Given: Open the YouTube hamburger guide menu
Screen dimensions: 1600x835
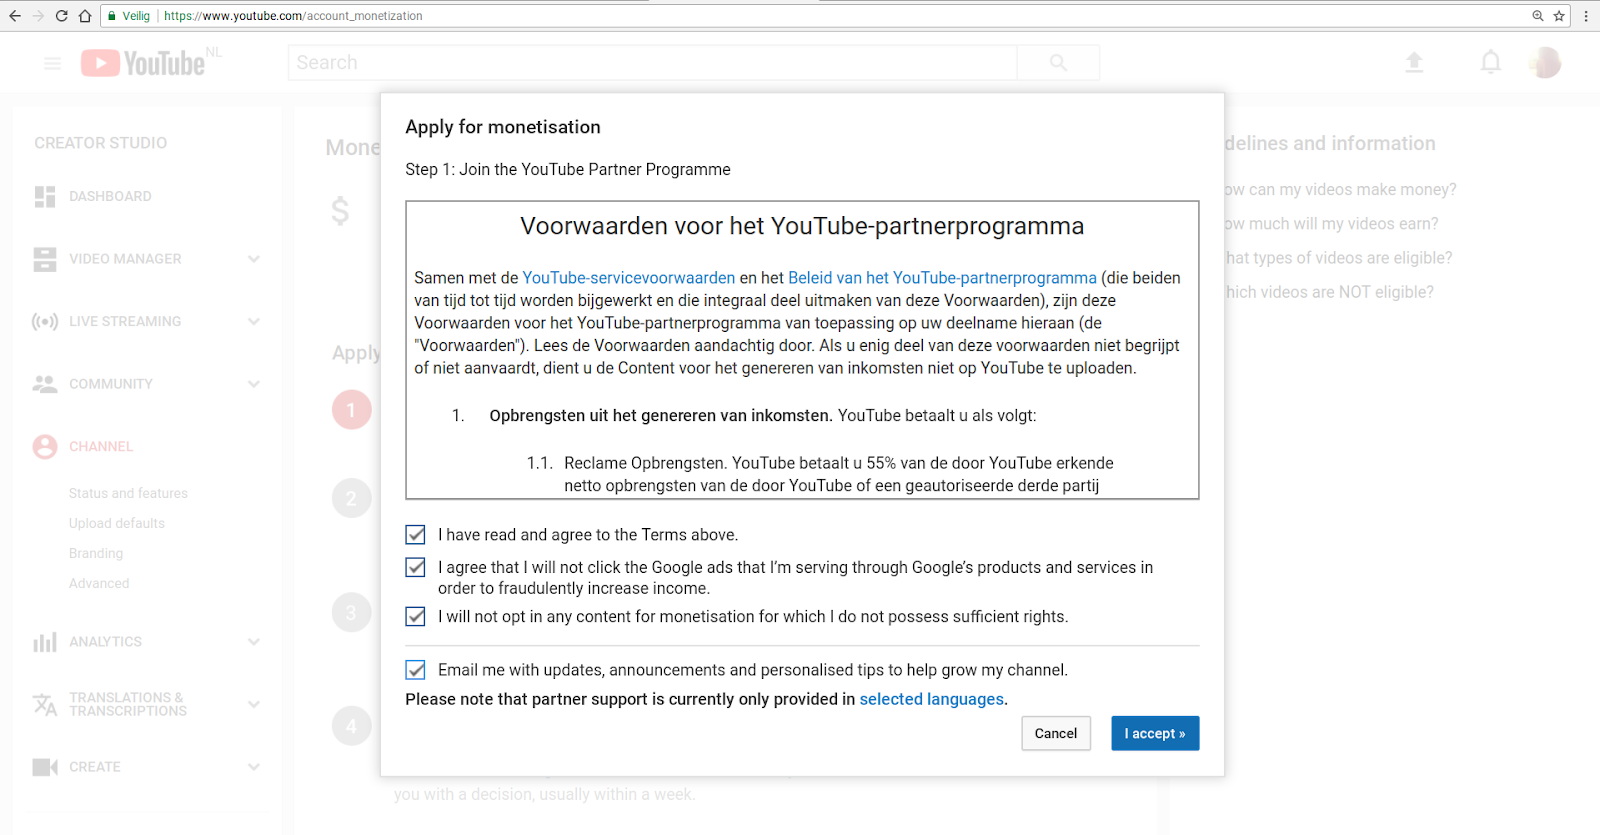Looking at the screenshot, I should tap(52, 63).
